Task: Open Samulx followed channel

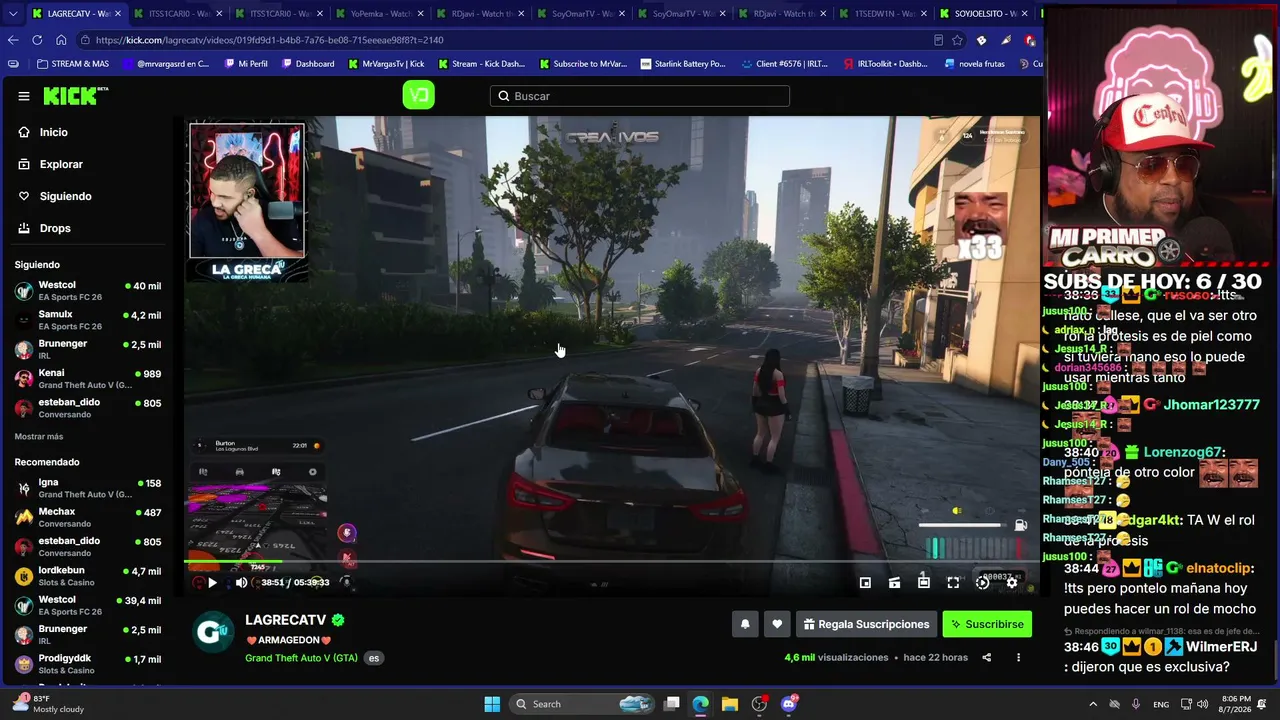Action: pos(88,320)
